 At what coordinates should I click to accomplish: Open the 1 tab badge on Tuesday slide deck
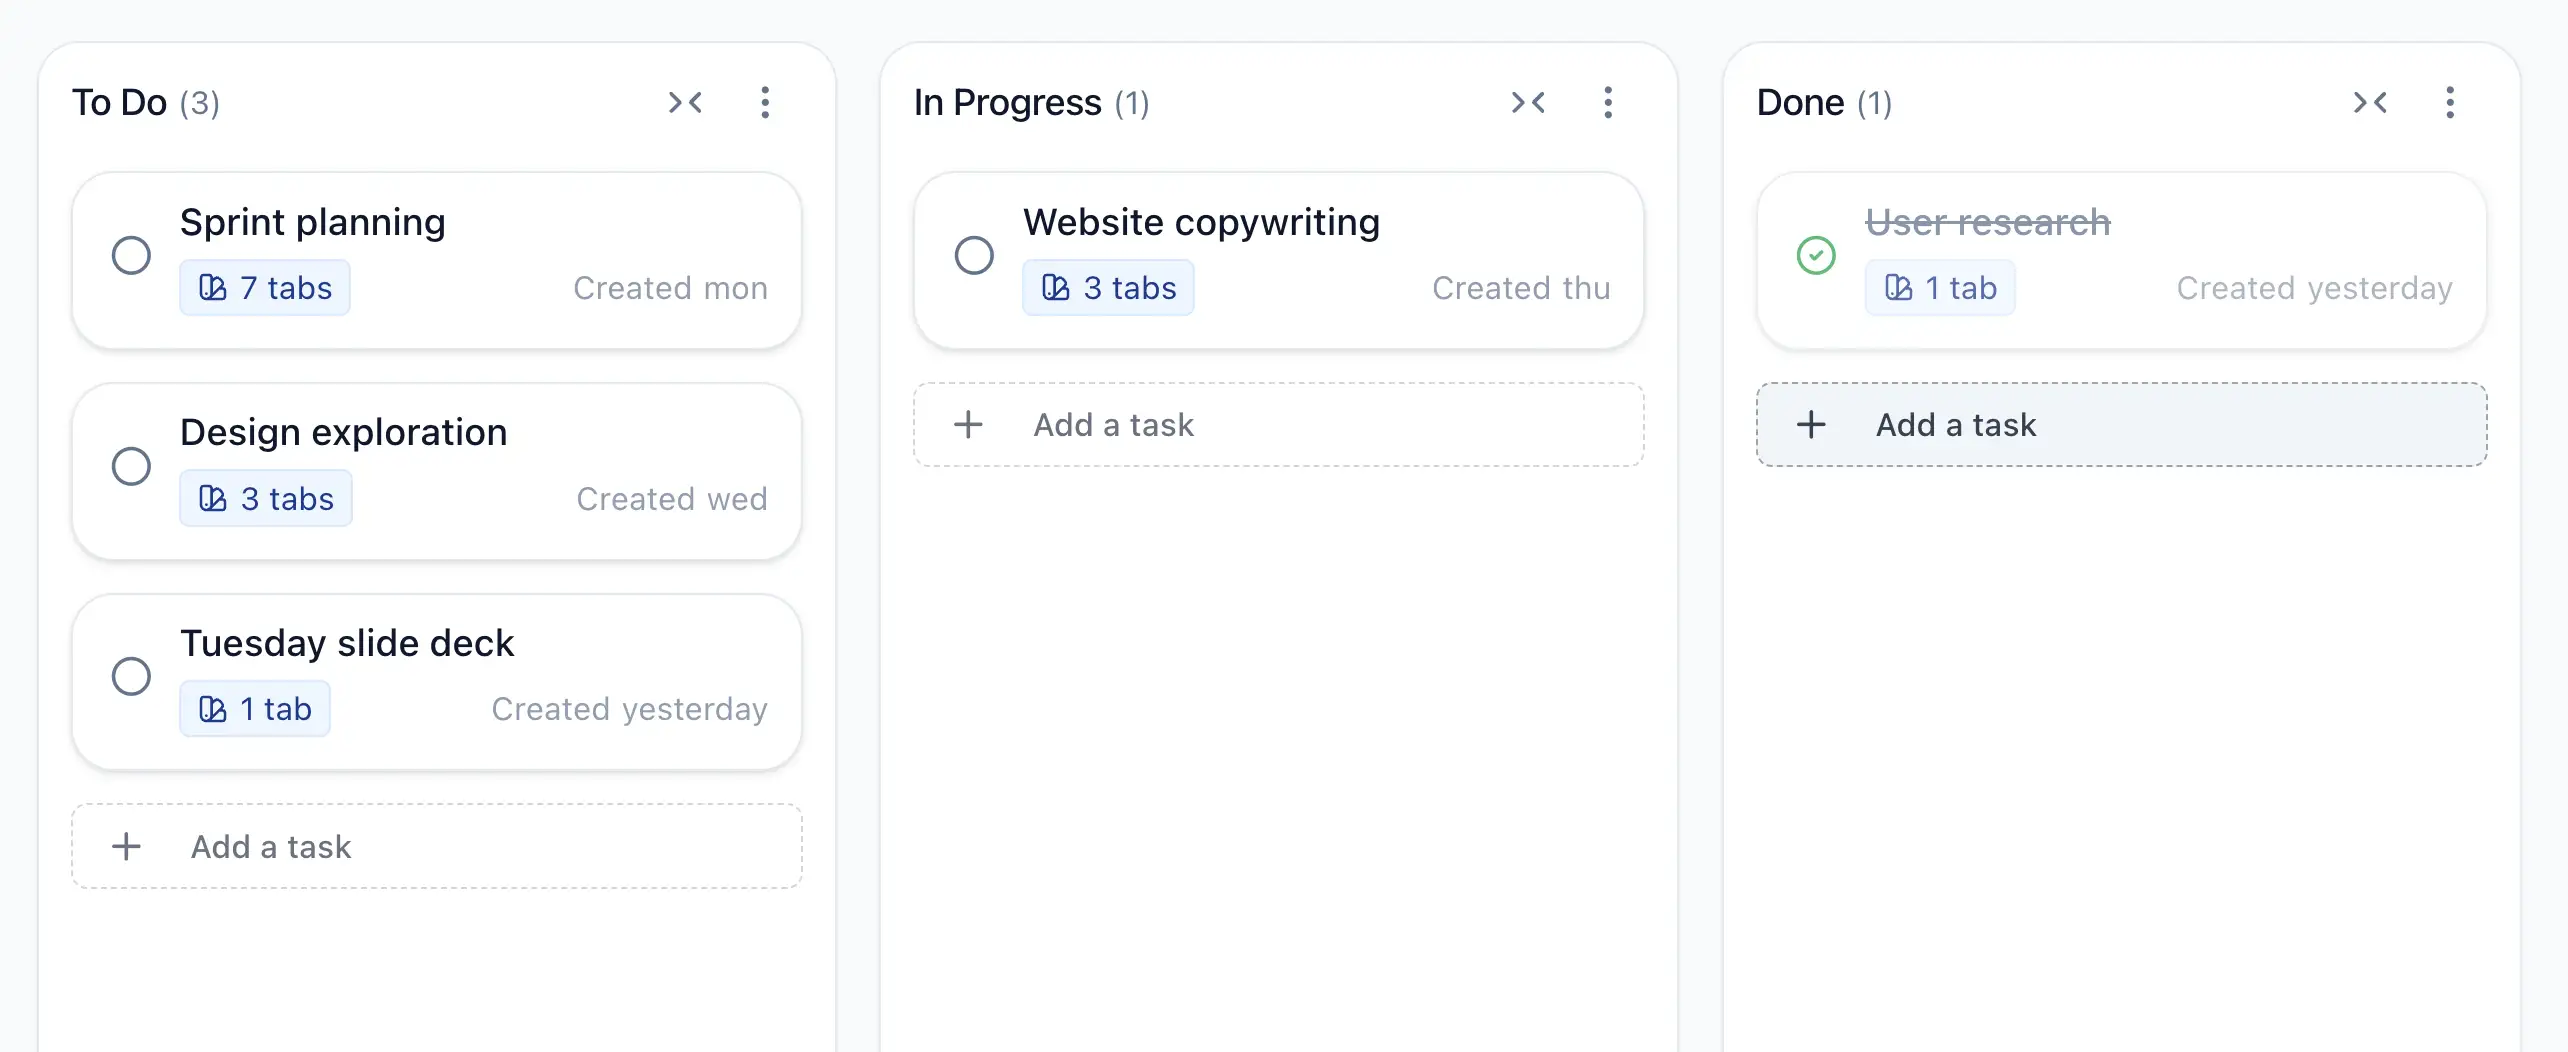pyautogui.click(x=255, y=709)
